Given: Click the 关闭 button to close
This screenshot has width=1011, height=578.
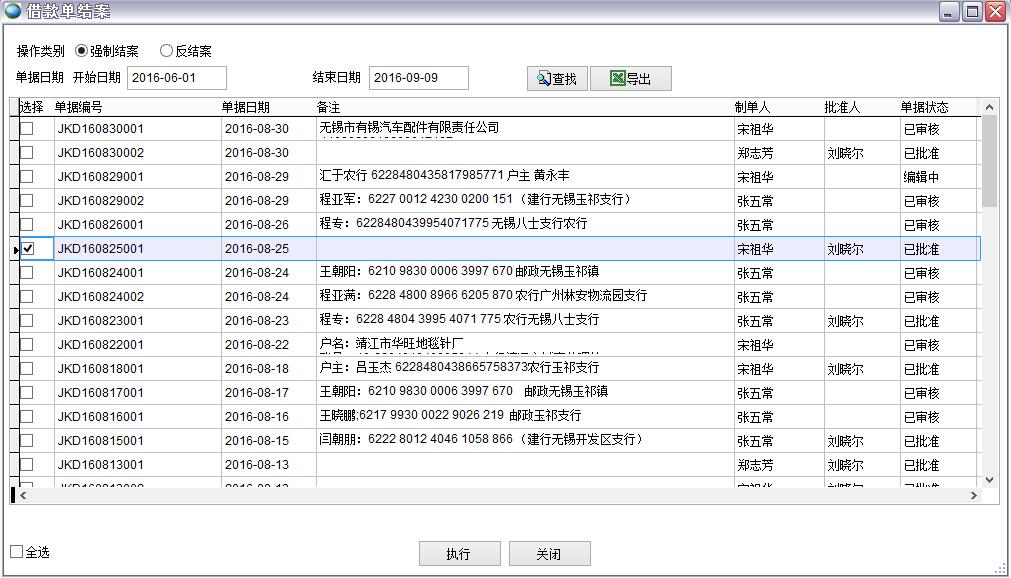Looking at the screenshot, I should point(550,553).
